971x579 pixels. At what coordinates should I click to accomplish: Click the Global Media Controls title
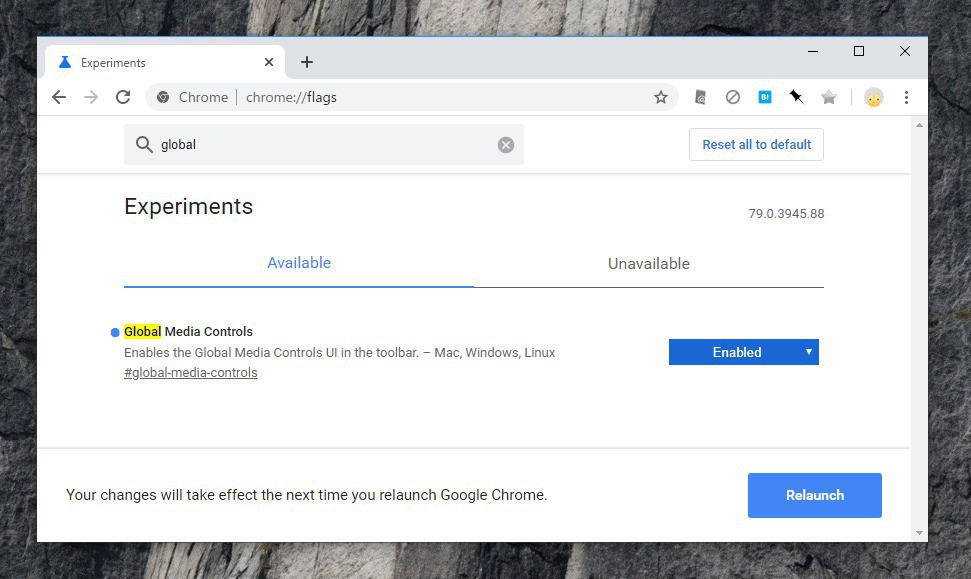[x=188, y=331]
